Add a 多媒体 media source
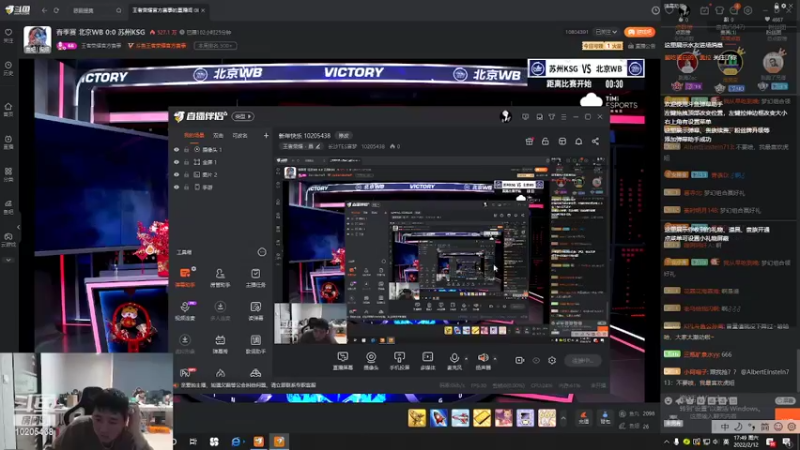Screen dimensions: 800x450 [x=428, y=360]
